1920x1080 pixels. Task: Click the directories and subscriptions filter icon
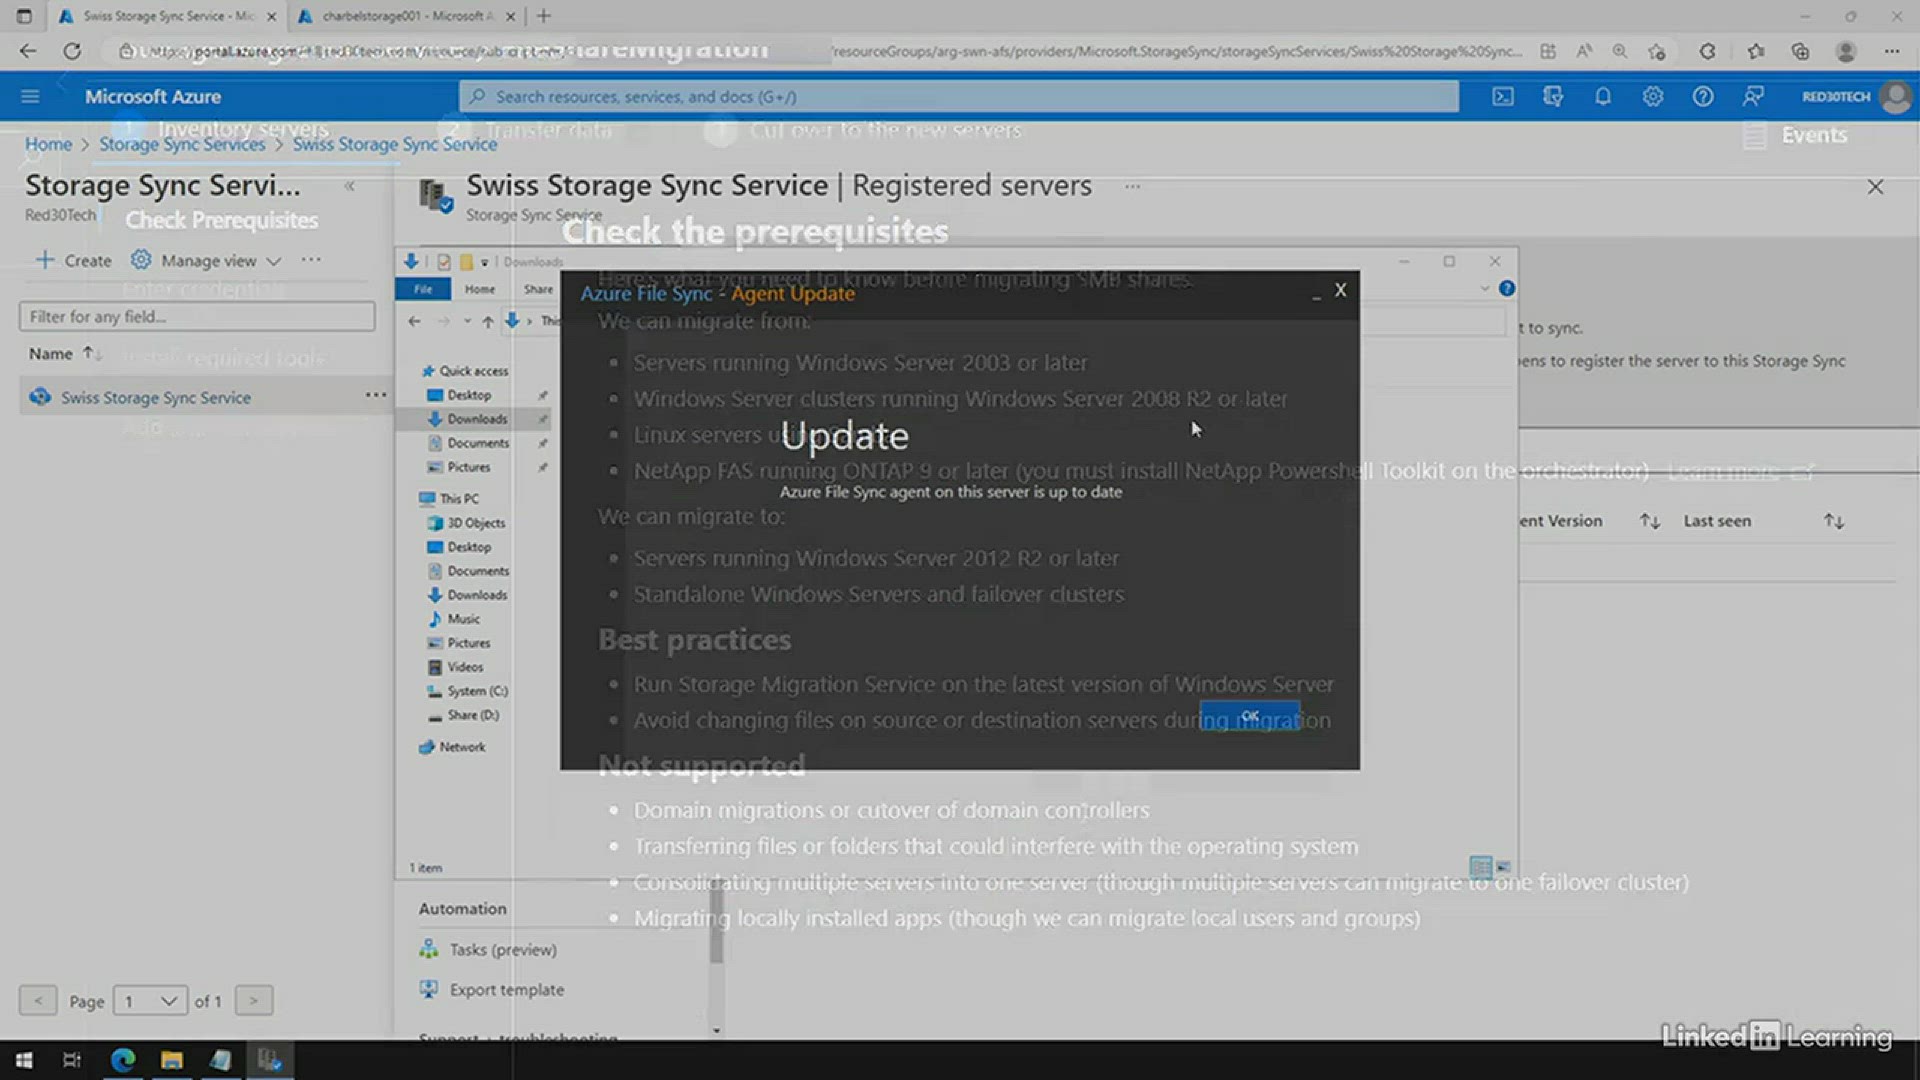tap(1552, 97)
